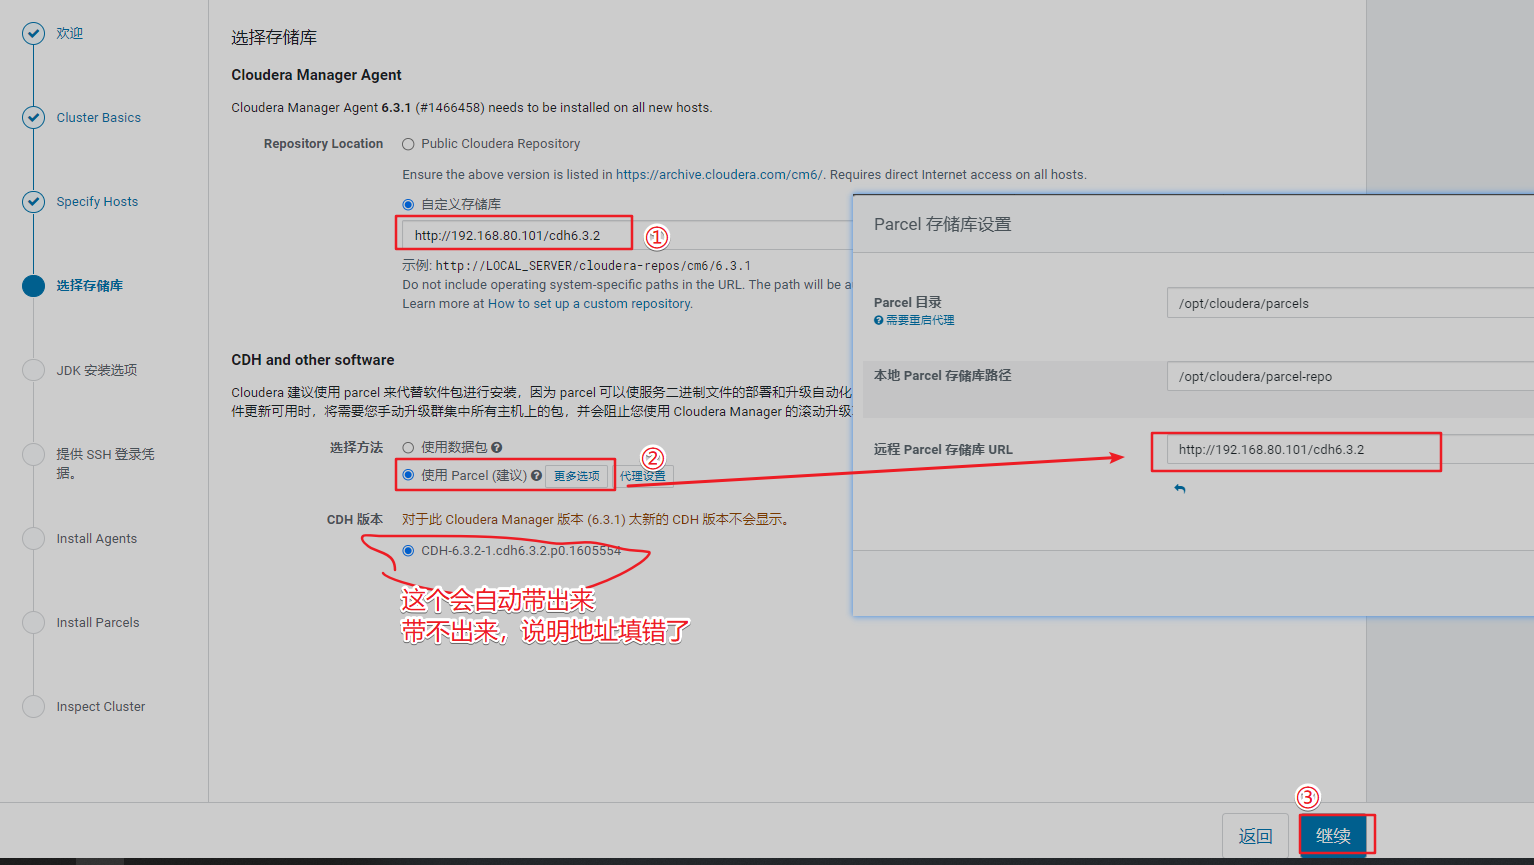Open the 代理设置 button
The width and height of the screenshot is (1534, 865).
pos(643,476)
